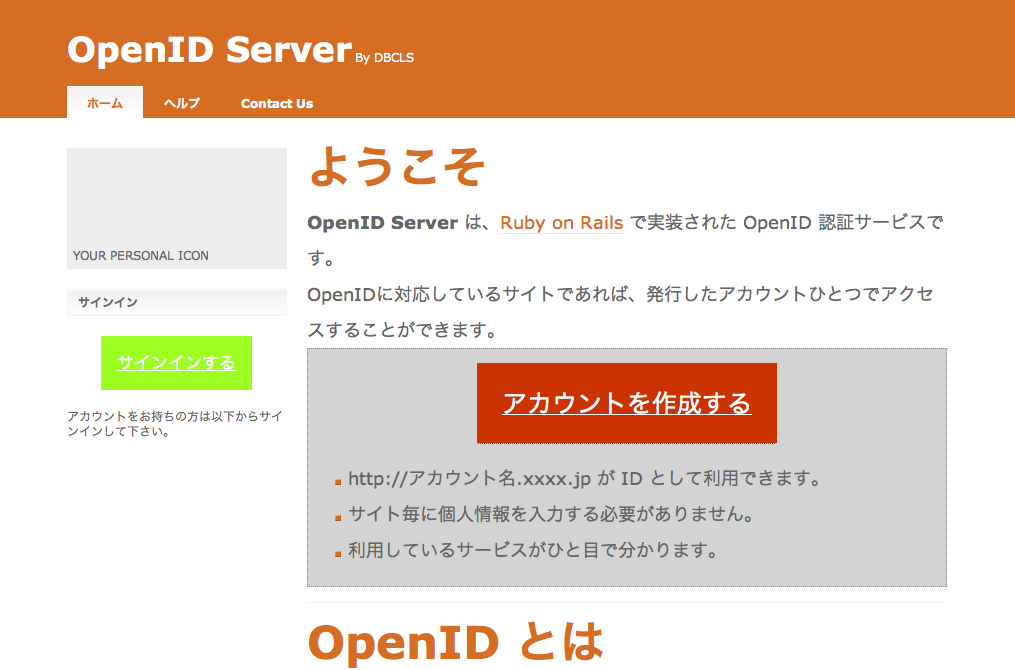Screen dimensions: 1015x670
Task: Click the OpenID Server site title
Action: tap(209, 50)
